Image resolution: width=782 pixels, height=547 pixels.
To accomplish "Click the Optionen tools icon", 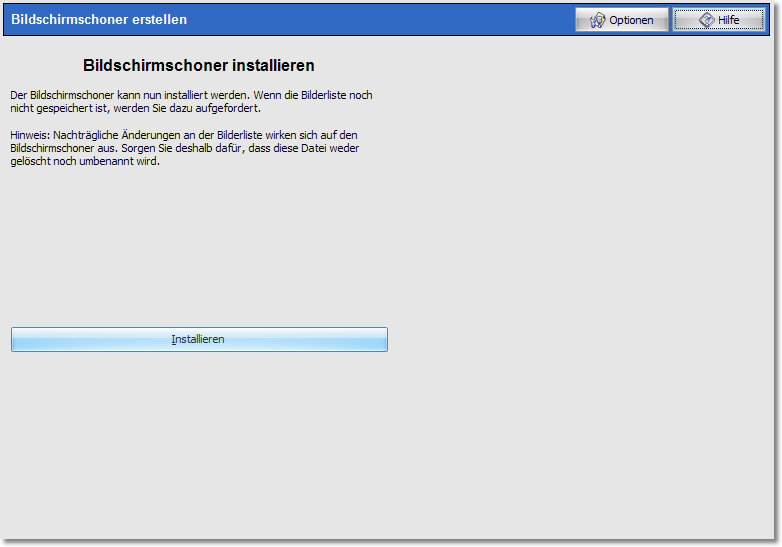I will point(598,20).
